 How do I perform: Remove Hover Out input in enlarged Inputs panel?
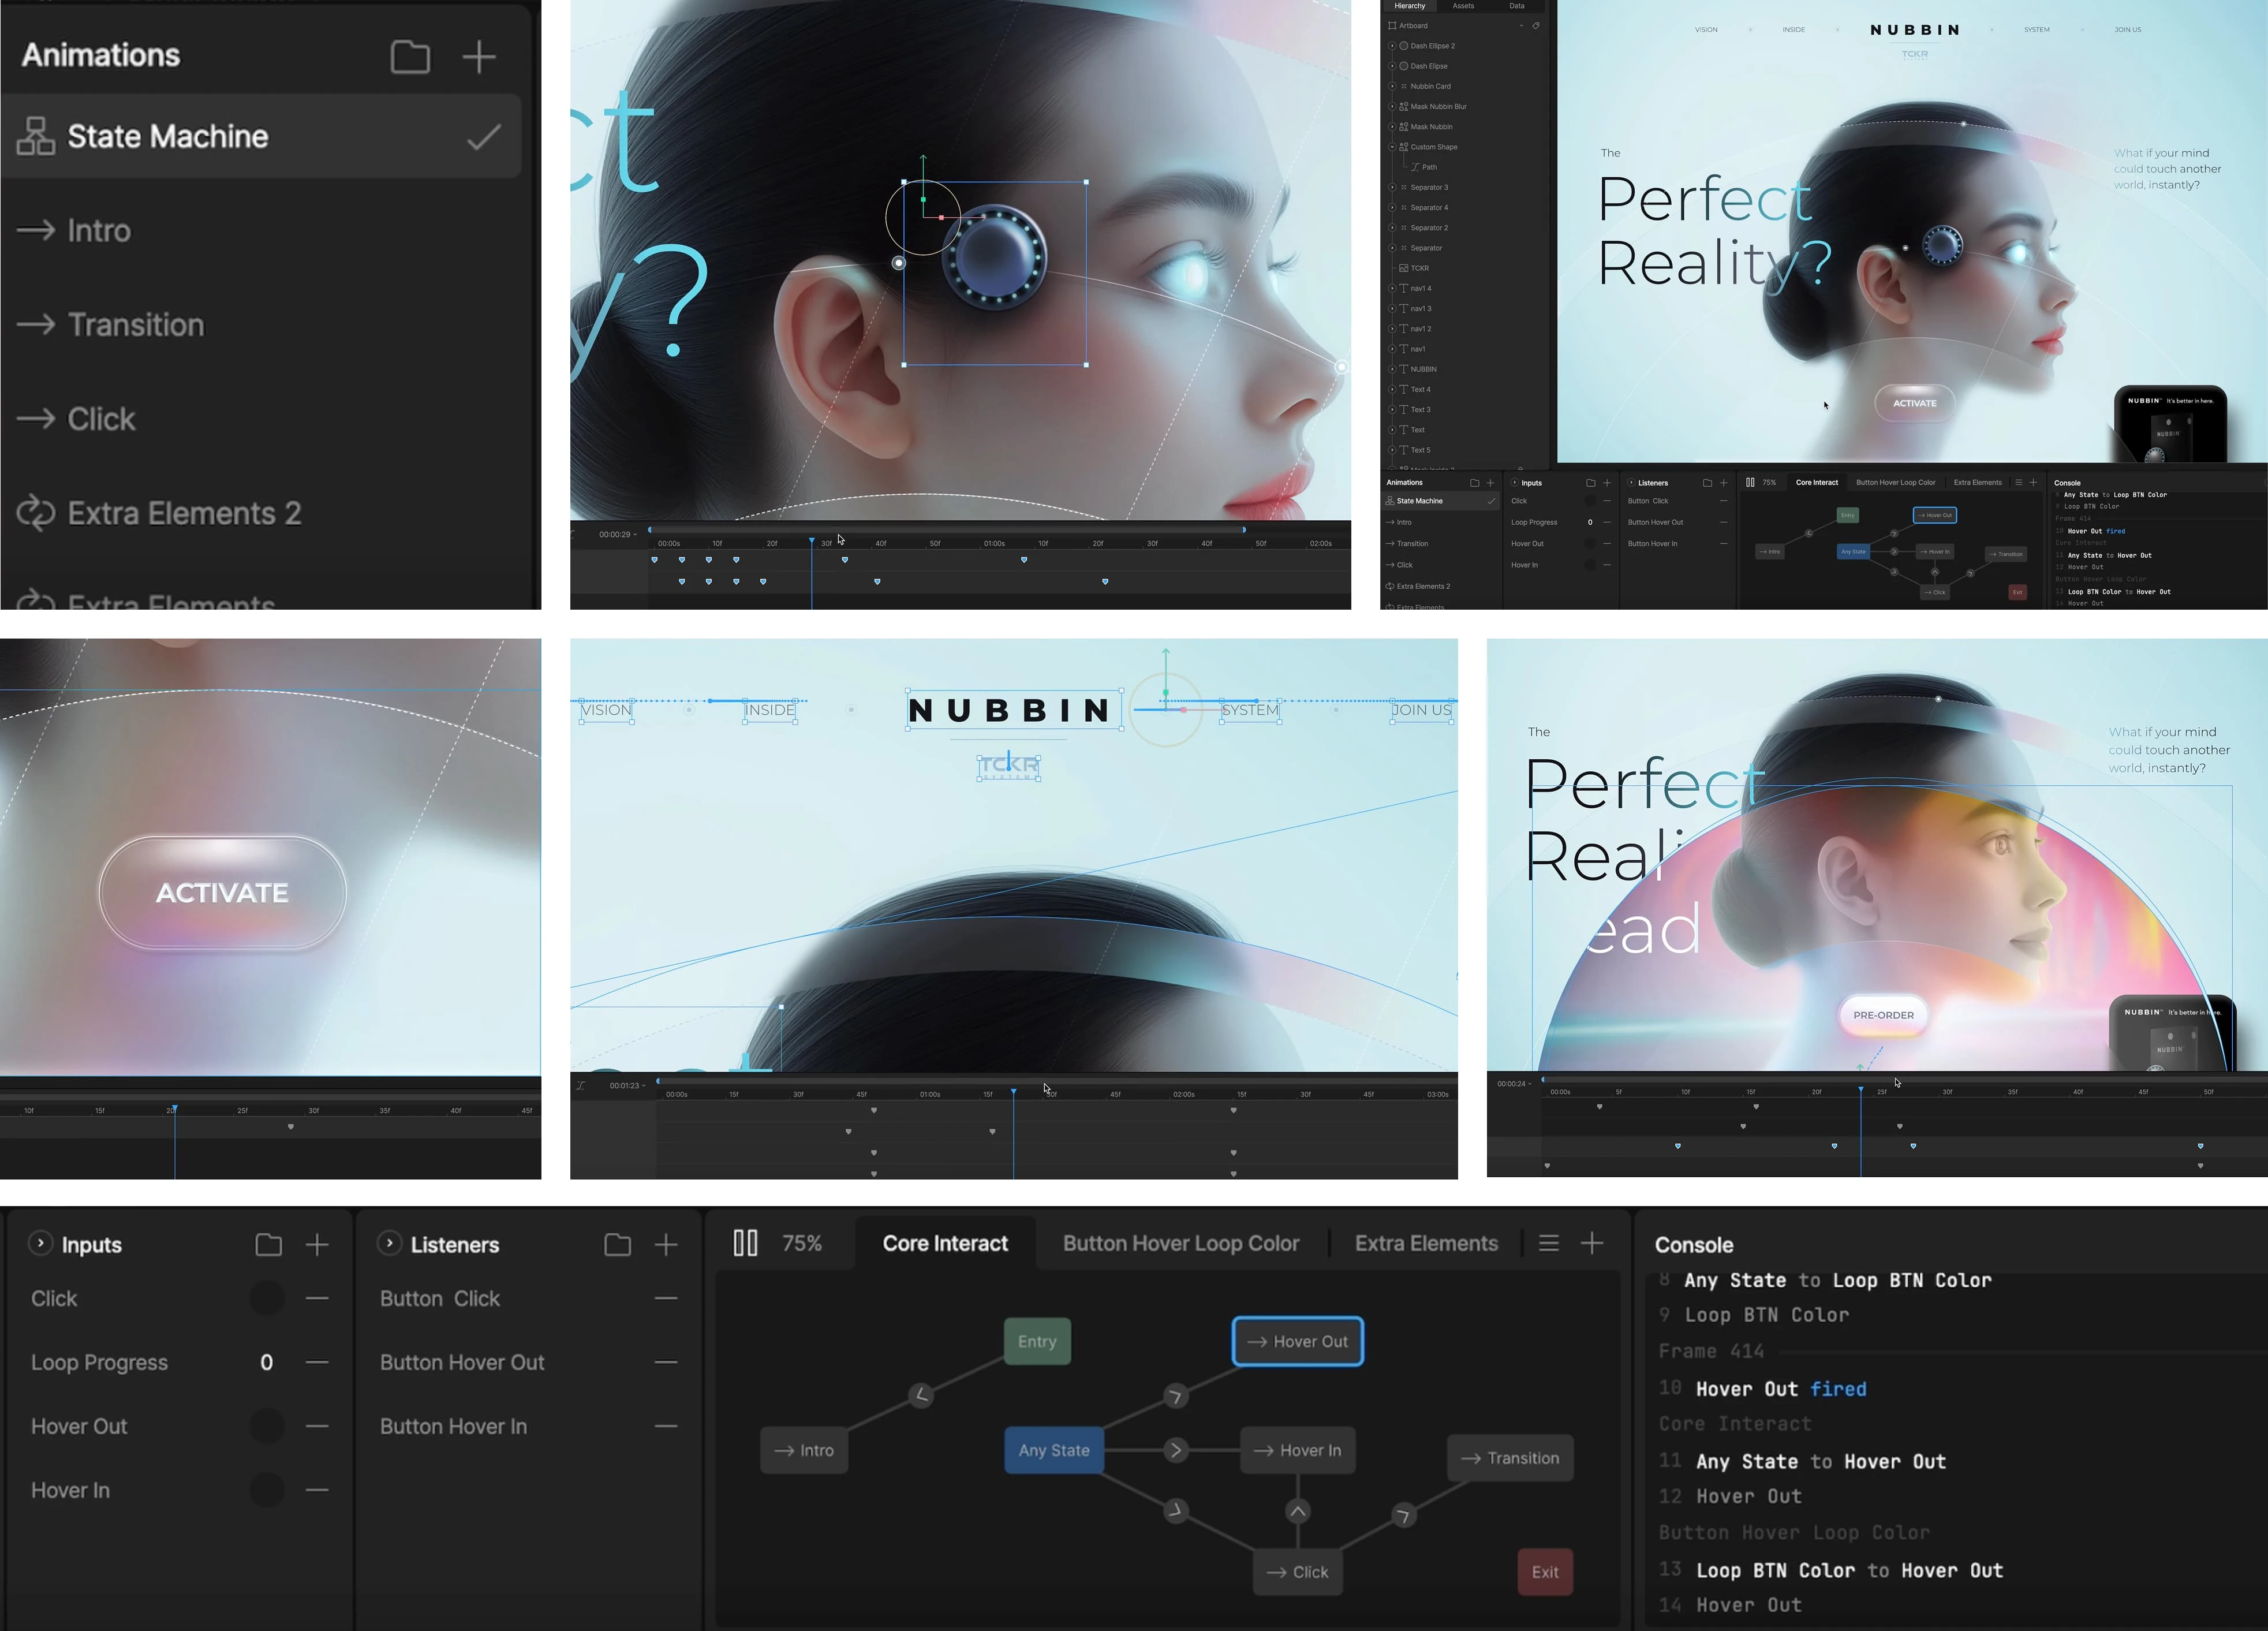(317, 1426)
